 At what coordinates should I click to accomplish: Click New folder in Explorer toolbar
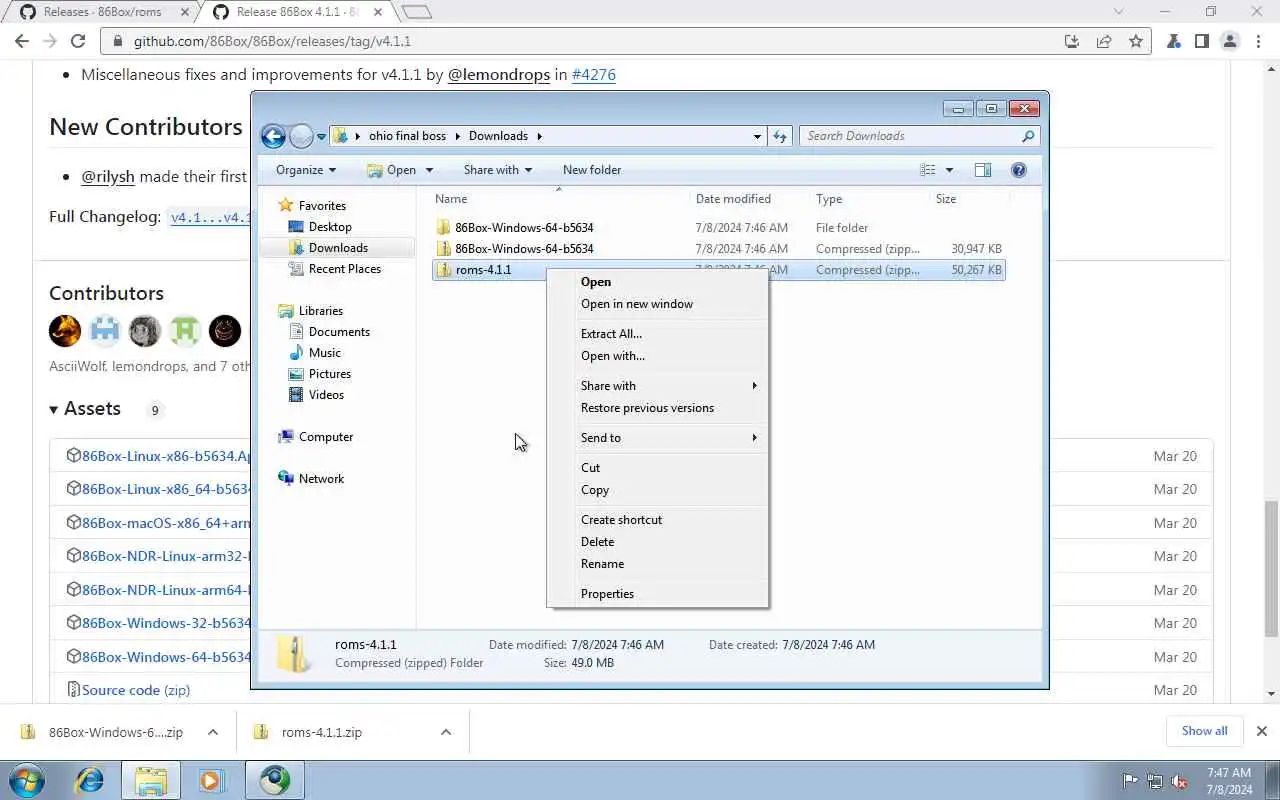tap(592, 170)
